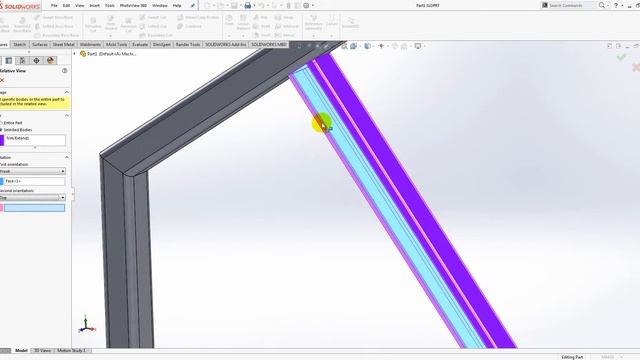This screenshot has height=360, width=640.
Task: Open the View menu
Action: [80, 6]
